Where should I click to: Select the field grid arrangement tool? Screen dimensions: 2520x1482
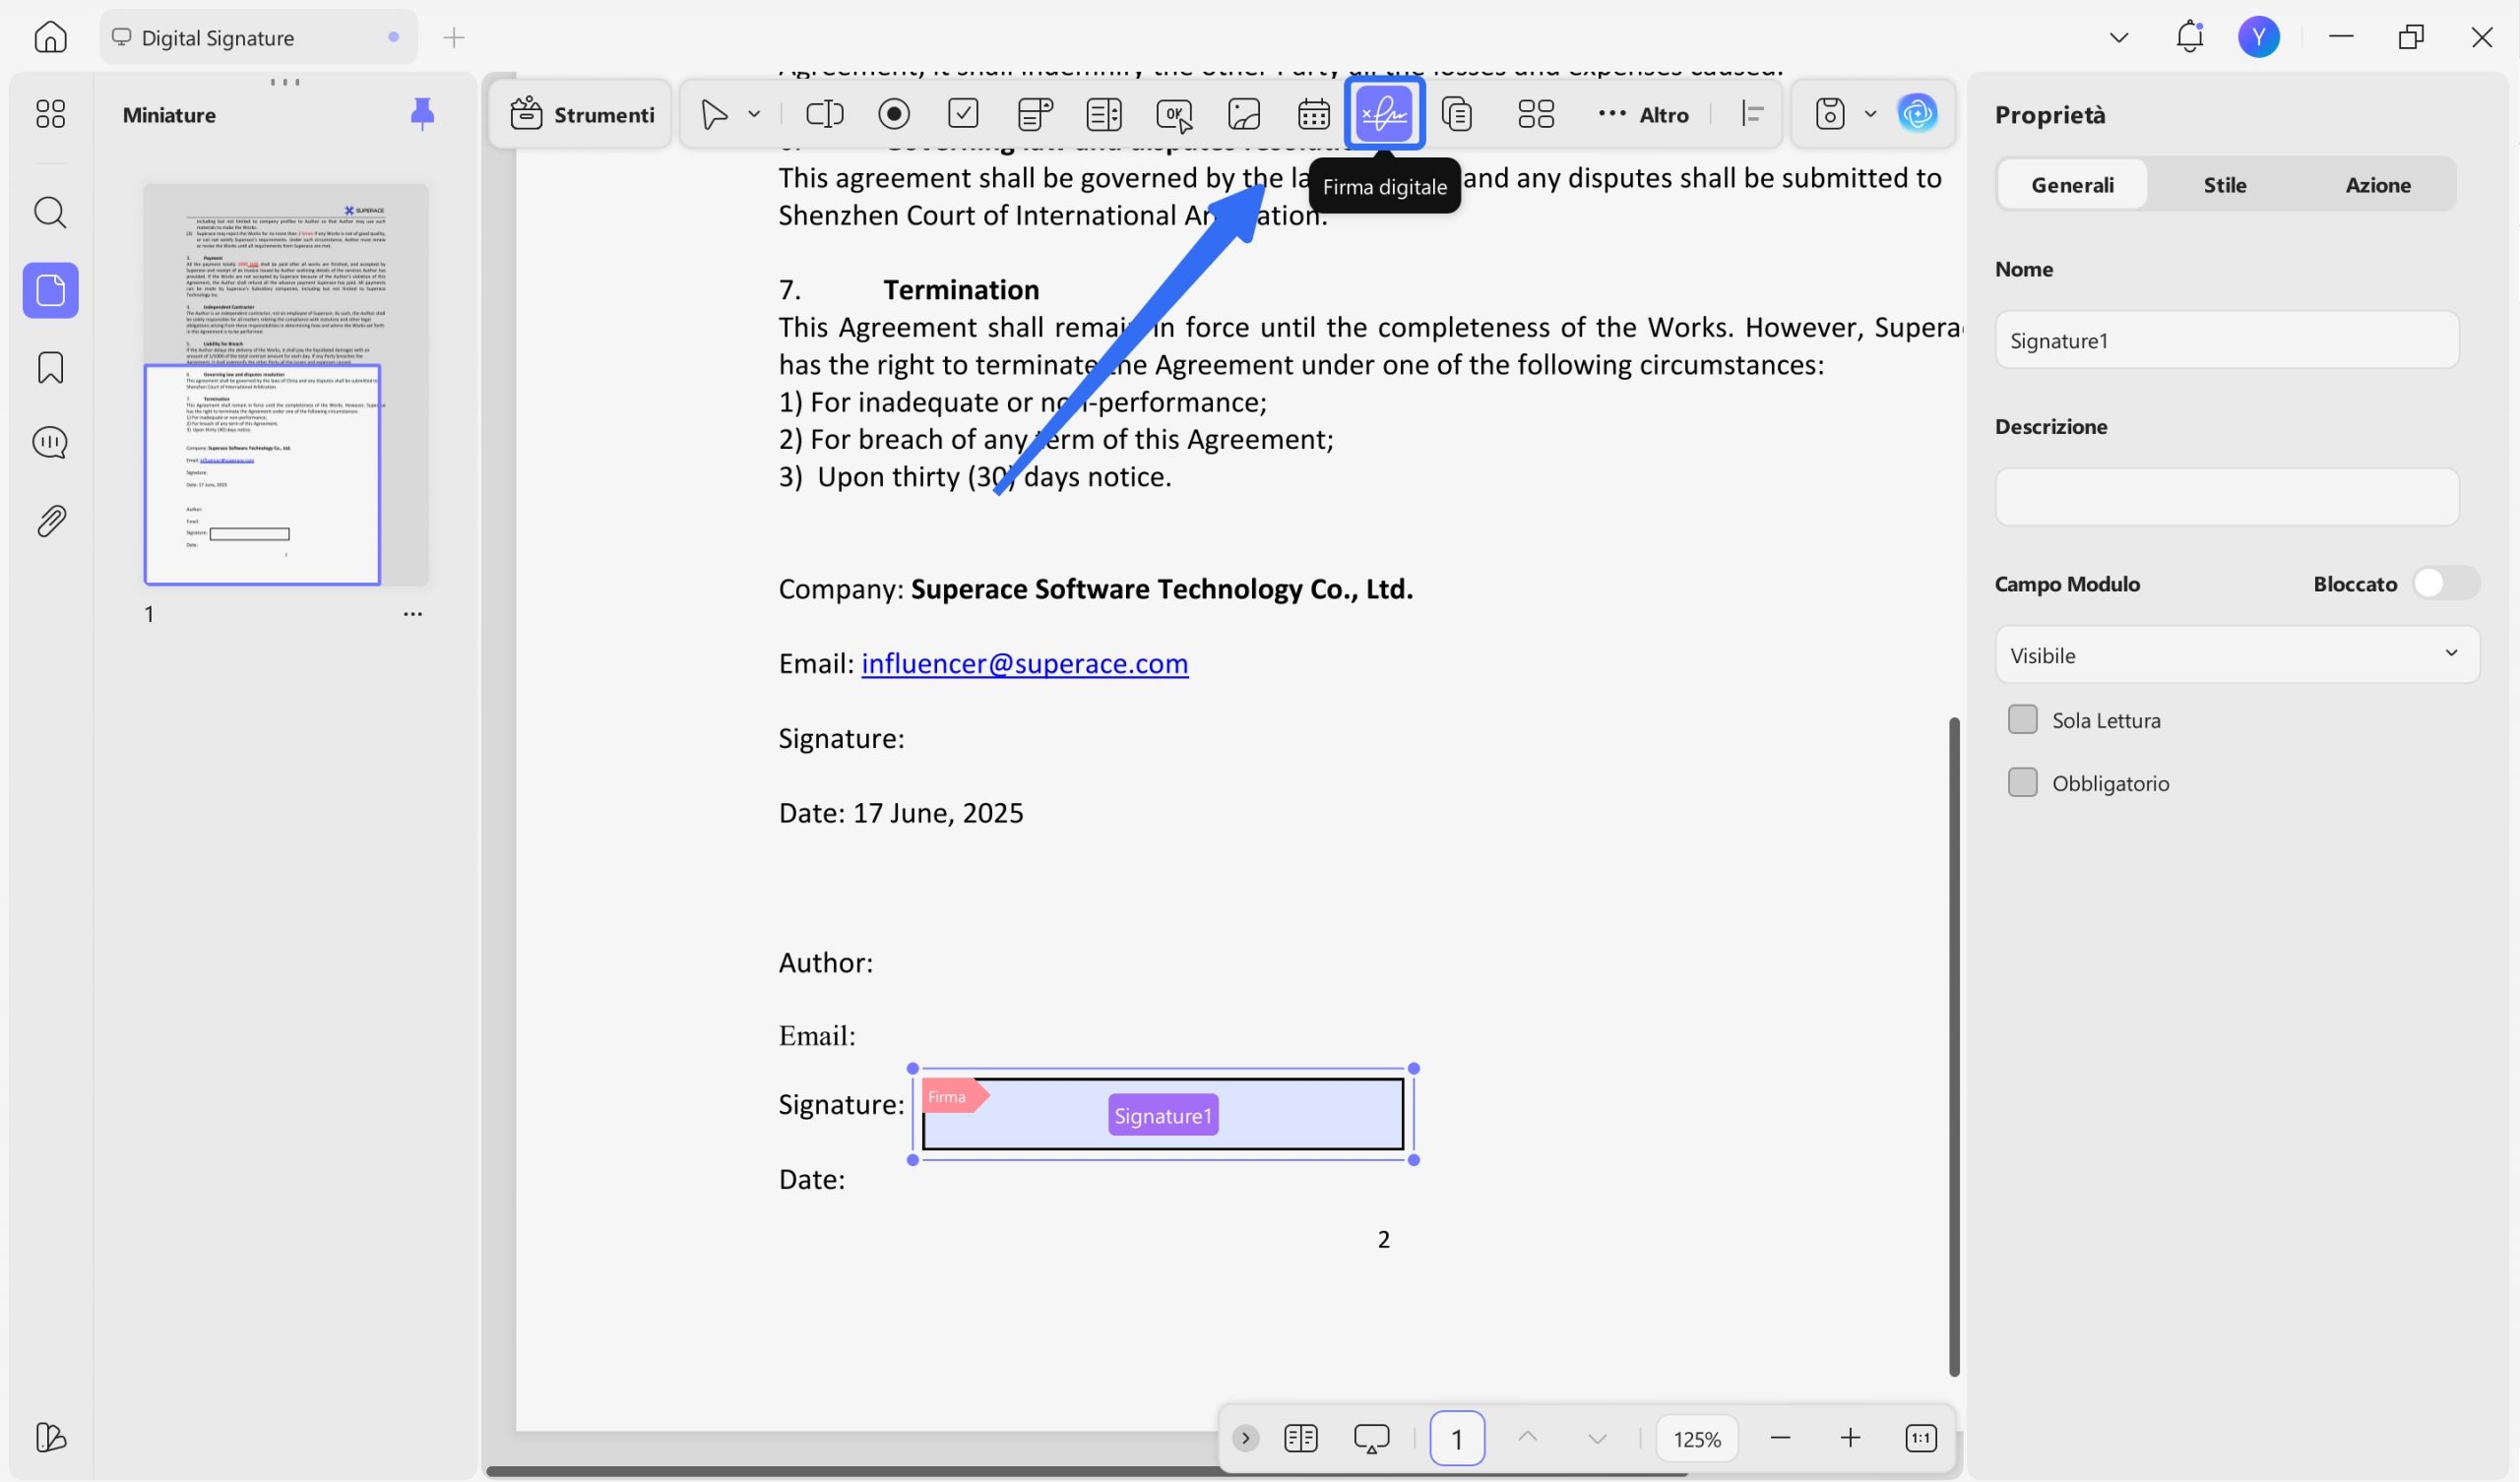(1536, 114)
